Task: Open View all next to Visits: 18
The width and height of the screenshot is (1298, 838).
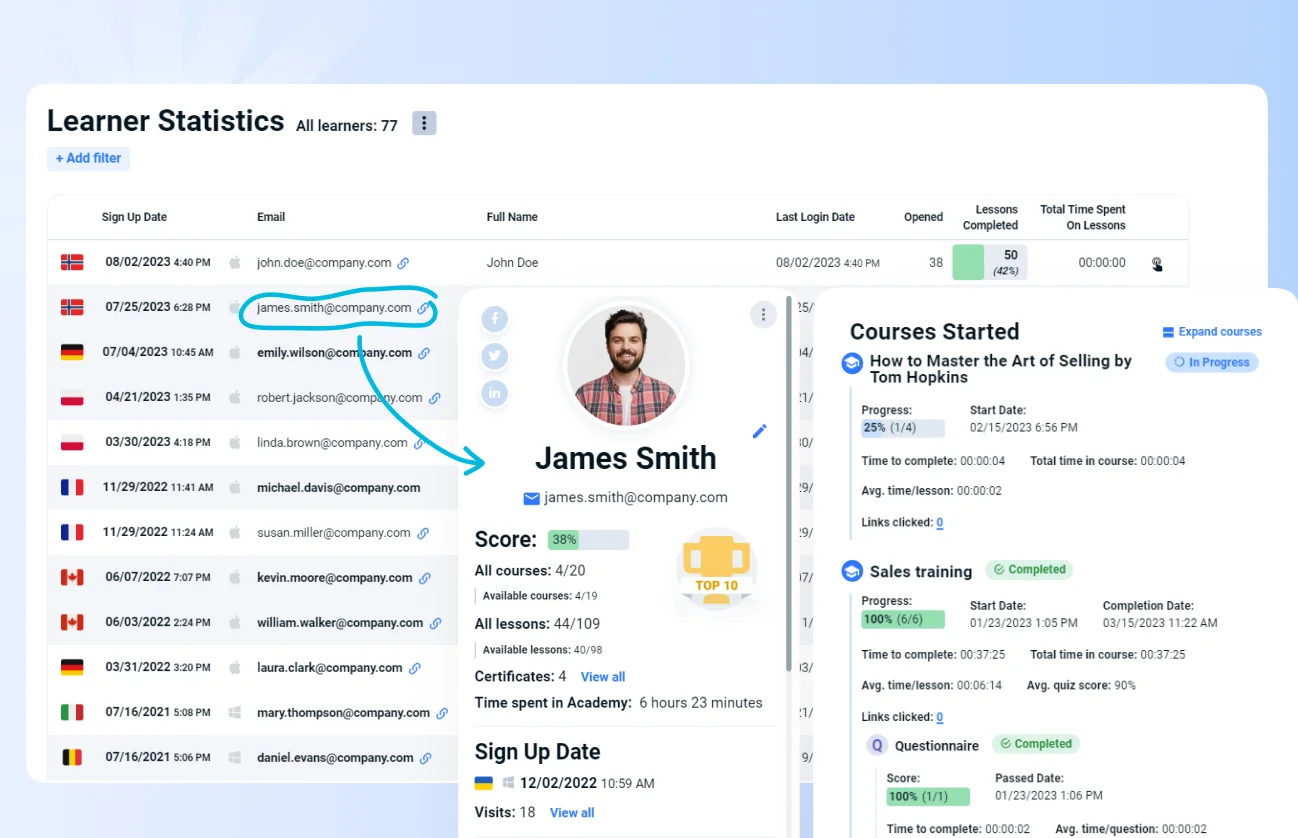Action: pos(571,812)
